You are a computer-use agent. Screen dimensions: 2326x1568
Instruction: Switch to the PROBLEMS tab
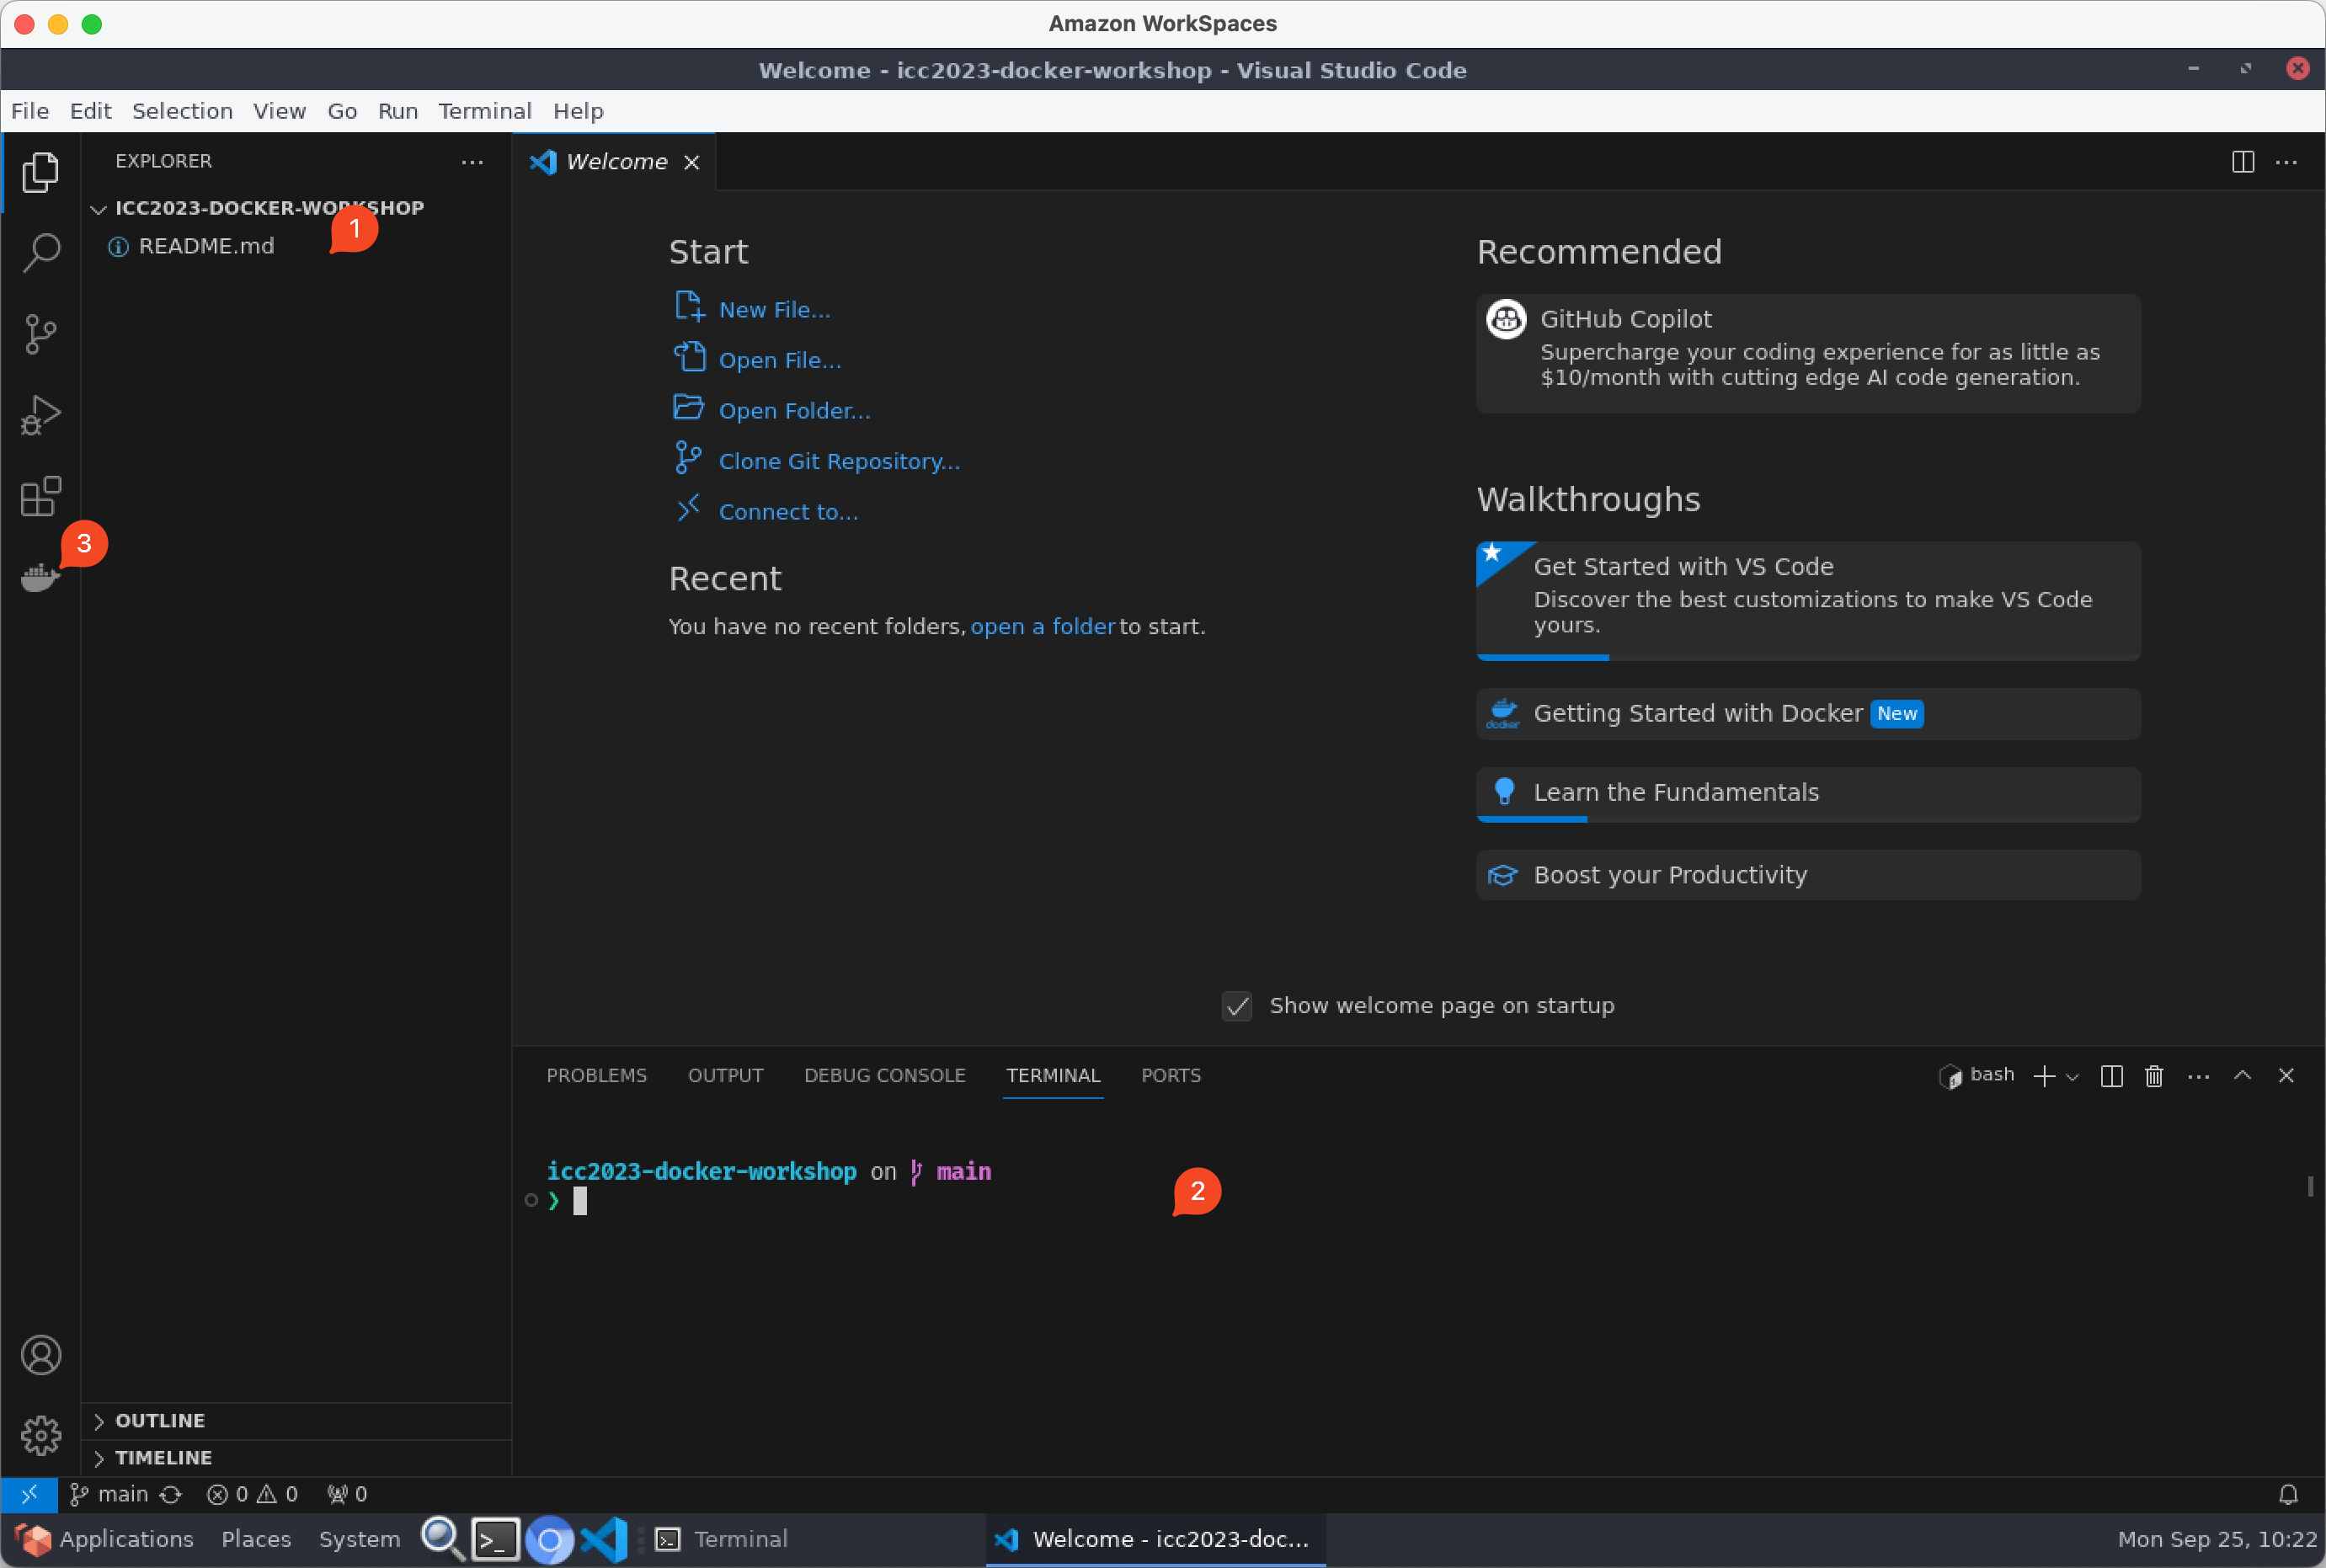[x=596, y=1076]
